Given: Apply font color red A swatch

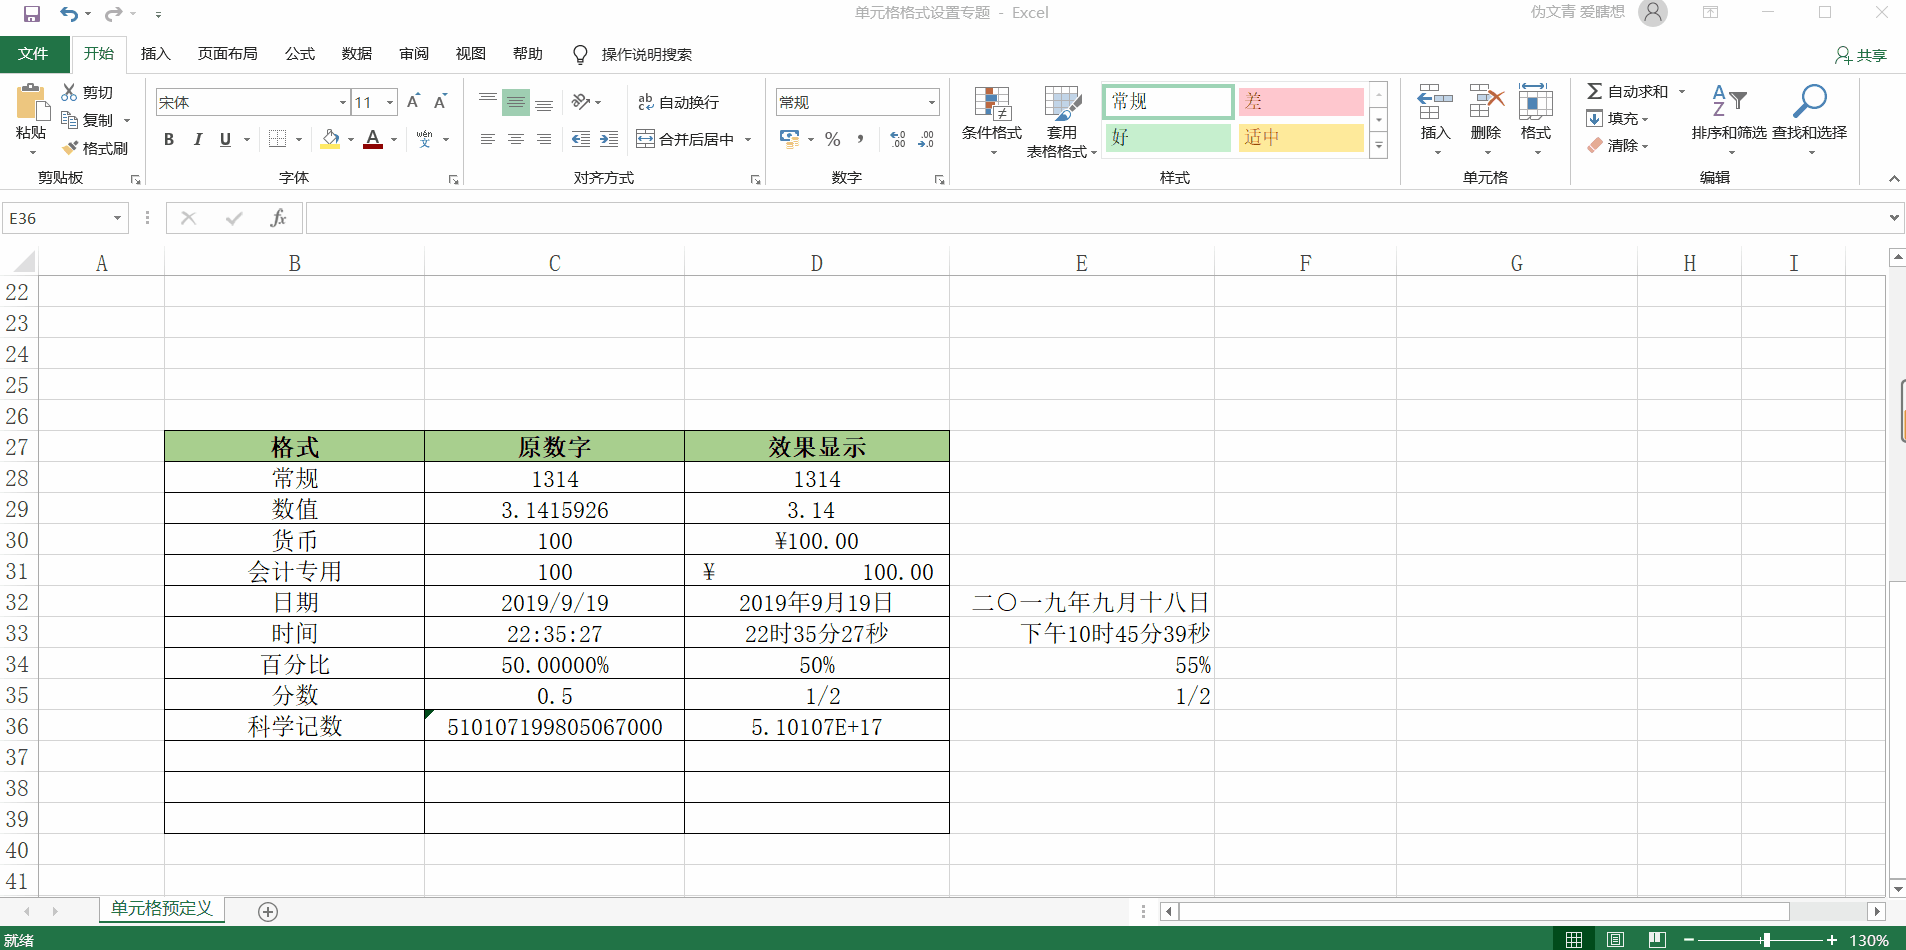Looking at the screenshot, I should 373,139.
